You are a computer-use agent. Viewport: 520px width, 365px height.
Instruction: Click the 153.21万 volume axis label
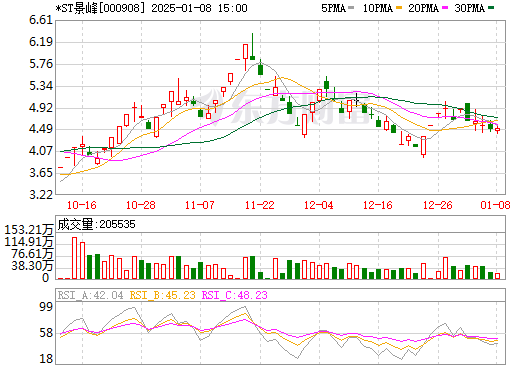(x=29, y=230)
